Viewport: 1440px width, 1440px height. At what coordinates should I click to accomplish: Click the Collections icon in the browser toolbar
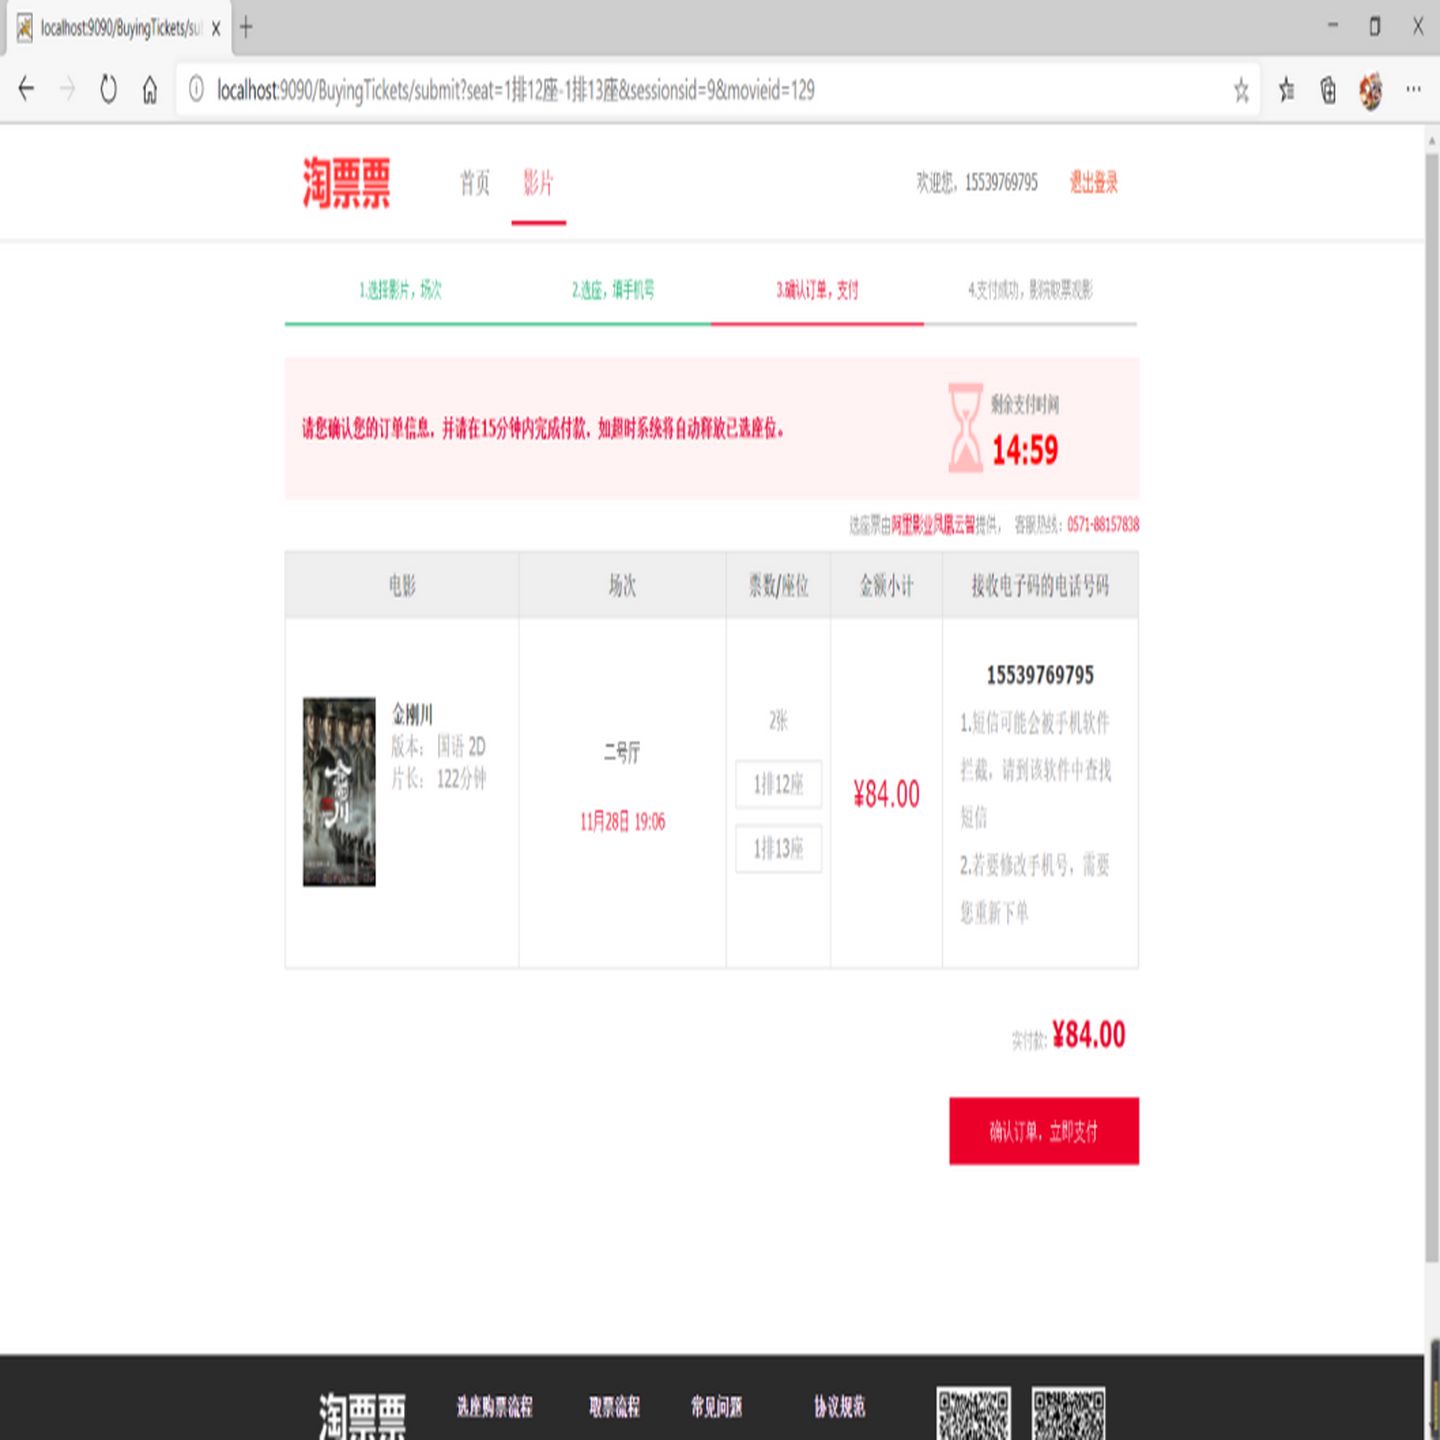pyautogui.click(x=1327, y=90)
